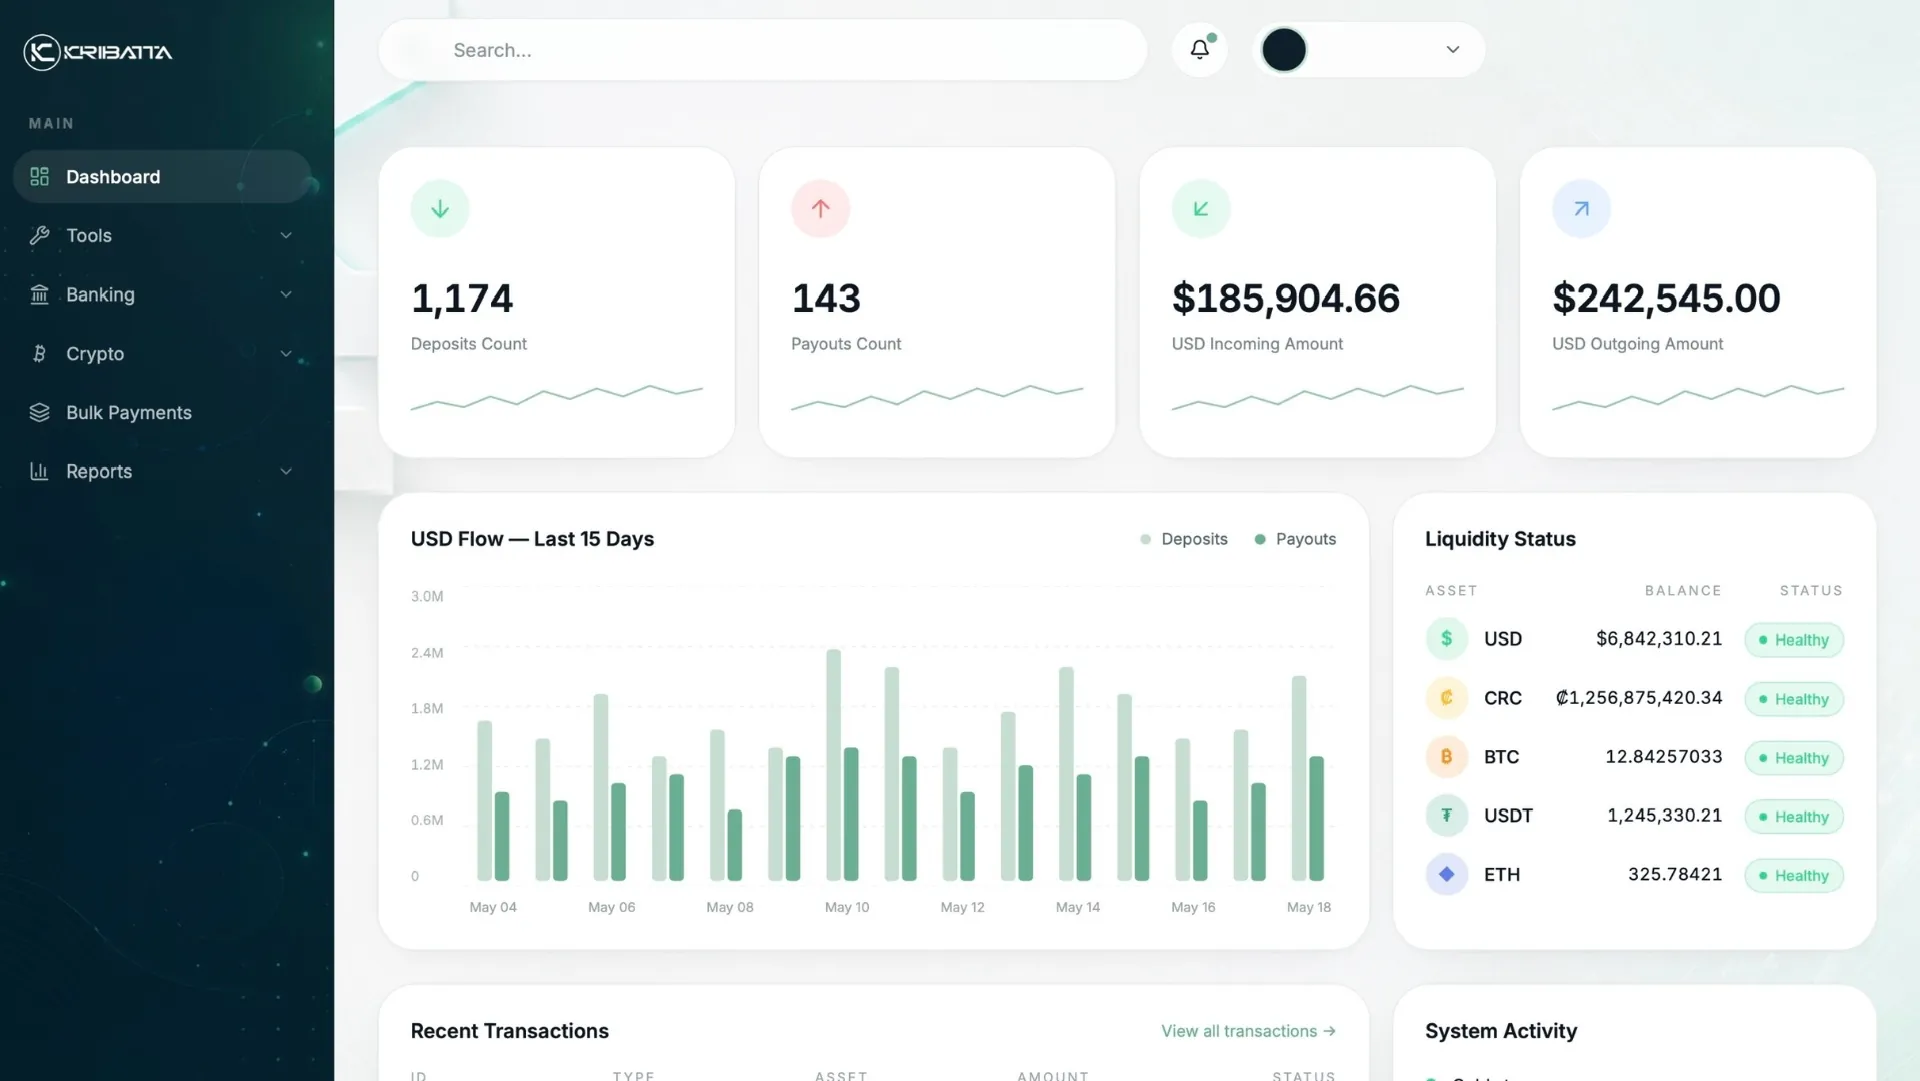
Task: Click the USD Outgoing Amount sparkline chart
Action: [x=1698, y=397]
